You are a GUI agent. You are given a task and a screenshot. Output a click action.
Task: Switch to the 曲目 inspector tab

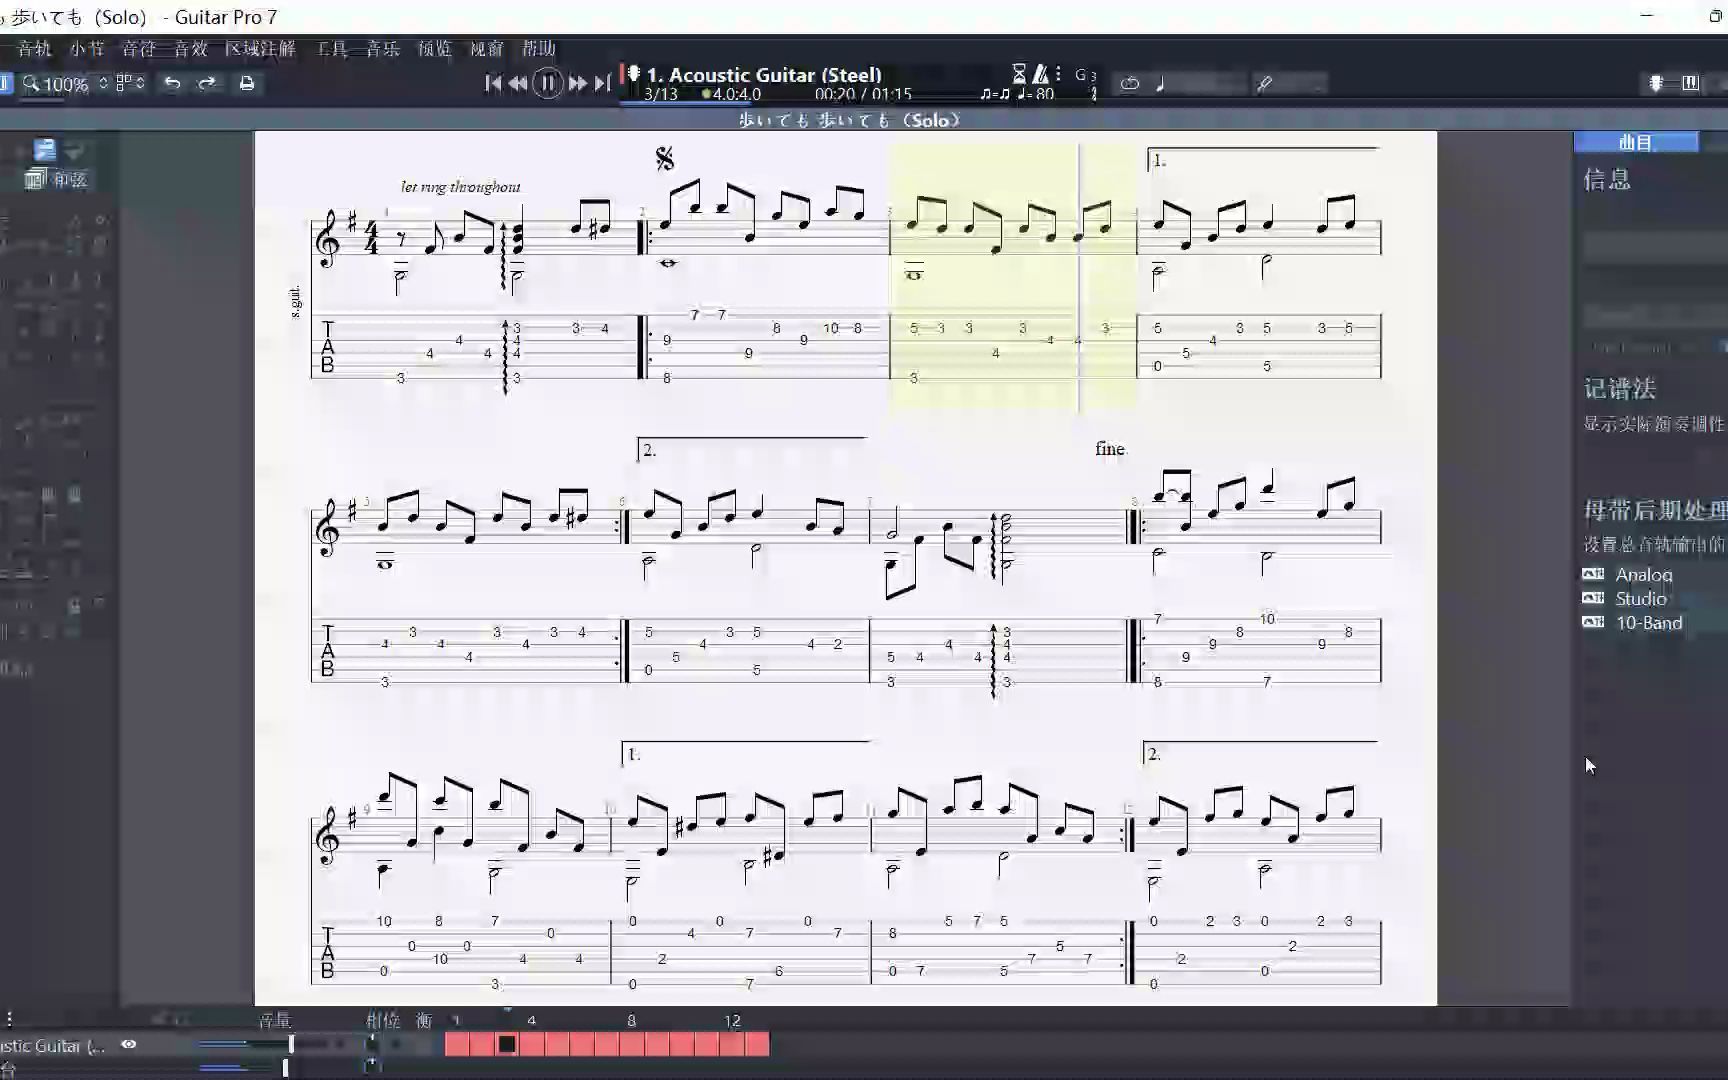(x=1636, y=142)
